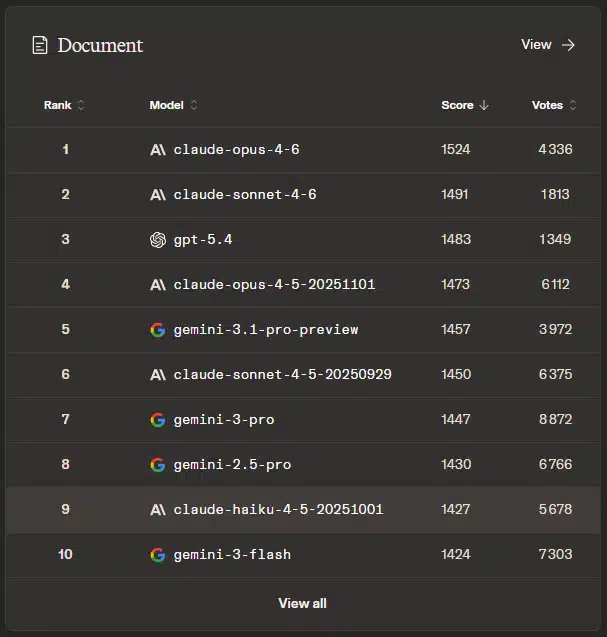Click the View all button
The image size is (607, 637).
point(302,603)
